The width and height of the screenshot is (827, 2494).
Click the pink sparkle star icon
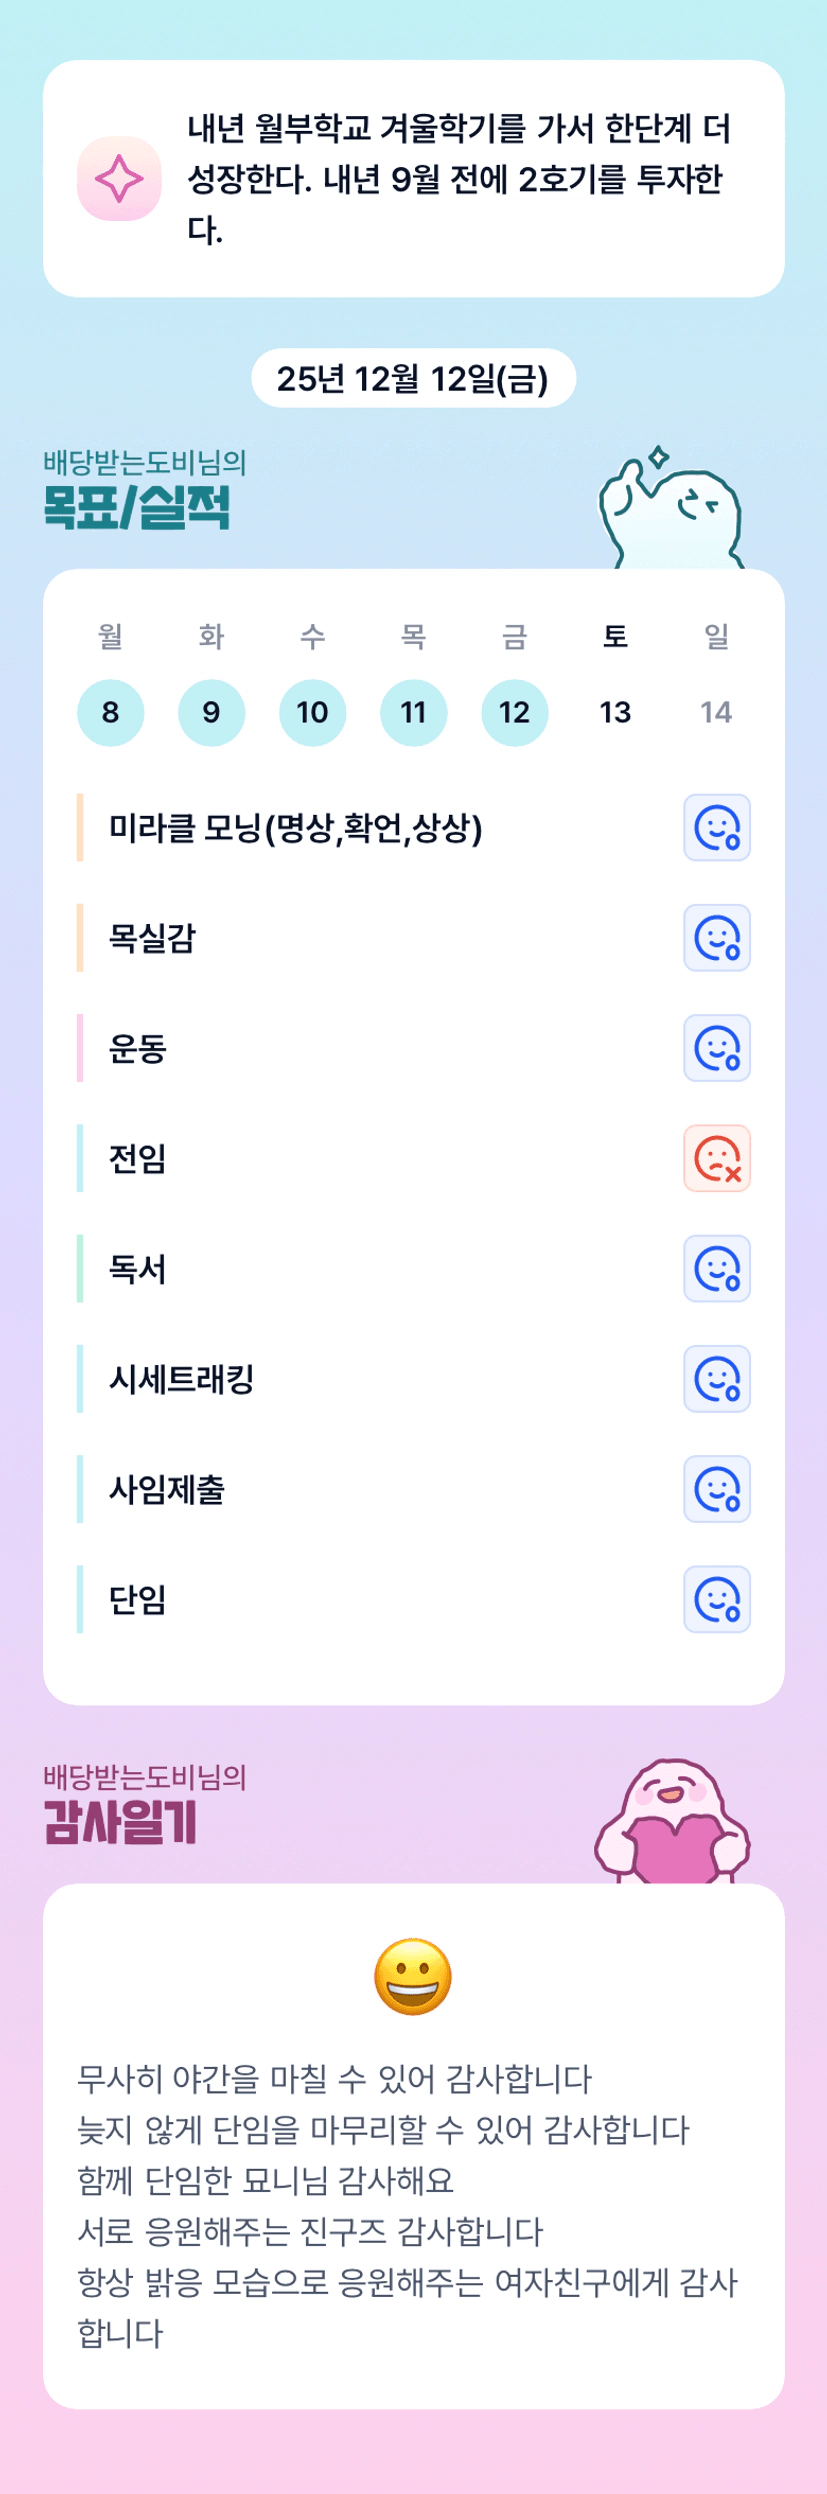119,179
